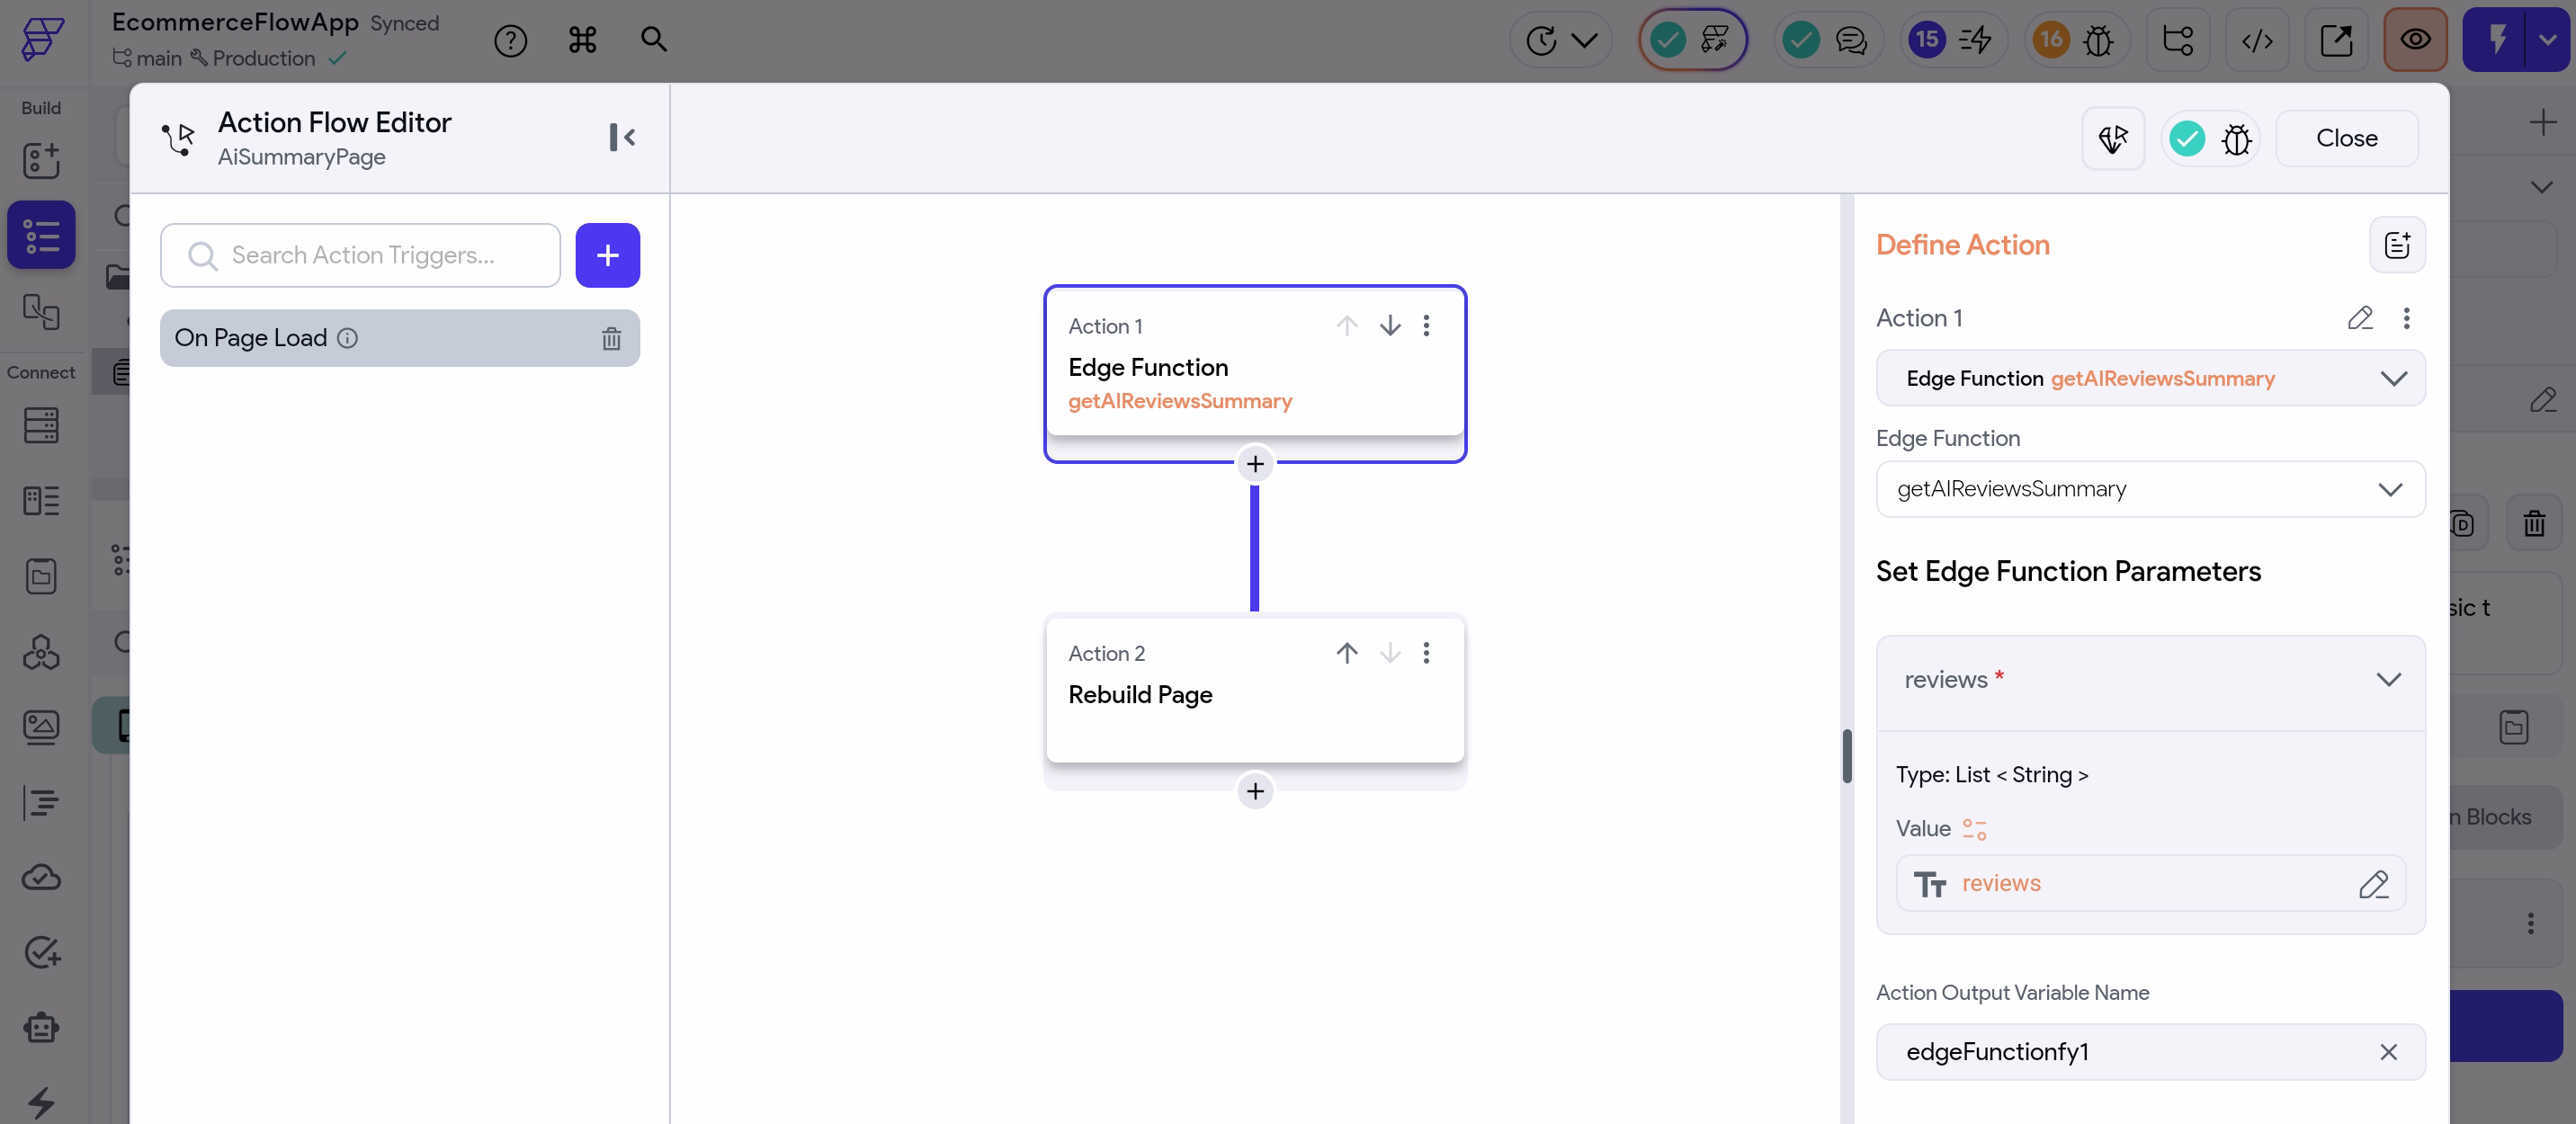Collapse the Action Flow Editor side panel
This screenshot has height=1124, width=2576.
[x=622, y=137]
